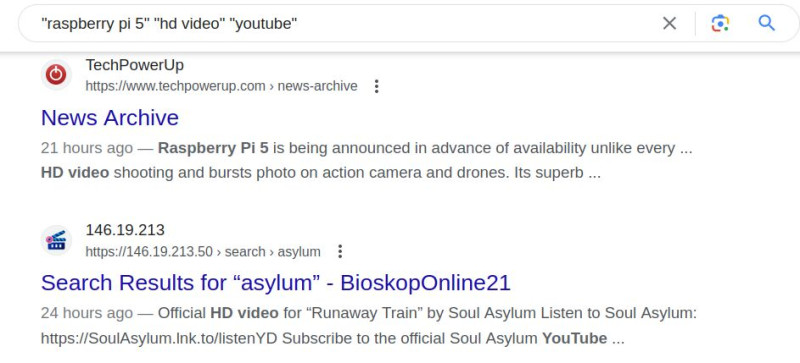Click bold "YouTube" word in second snippet
Image resolution: width=800 pixels, height=363 pixels.
click(574, 338)
